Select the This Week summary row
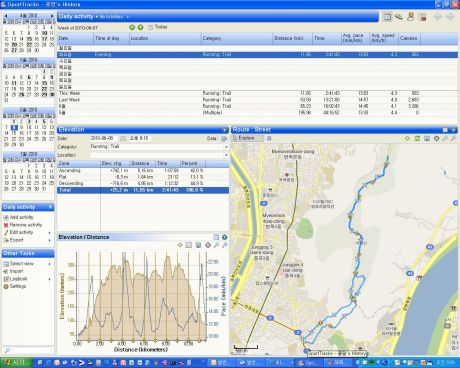 click(257, 93)
